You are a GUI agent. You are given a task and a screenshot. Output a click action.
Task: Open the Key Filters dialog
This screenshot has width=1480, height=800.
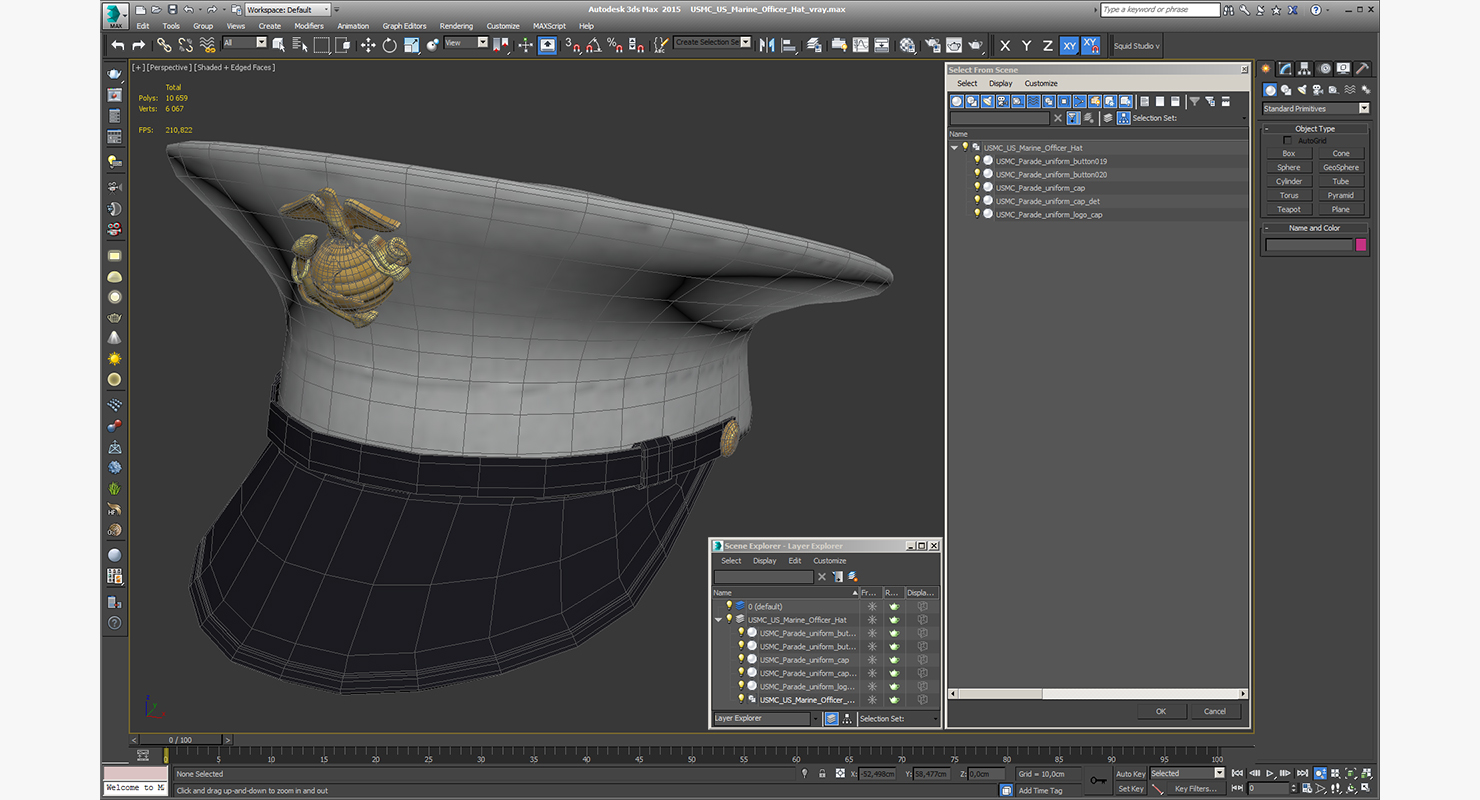(1196, 788)
